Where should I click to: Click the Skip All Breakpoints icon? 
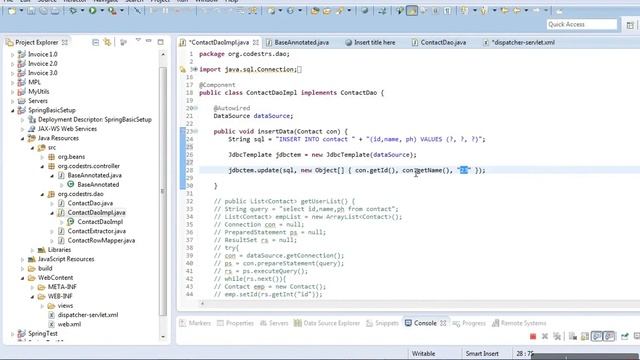[138, 11]
